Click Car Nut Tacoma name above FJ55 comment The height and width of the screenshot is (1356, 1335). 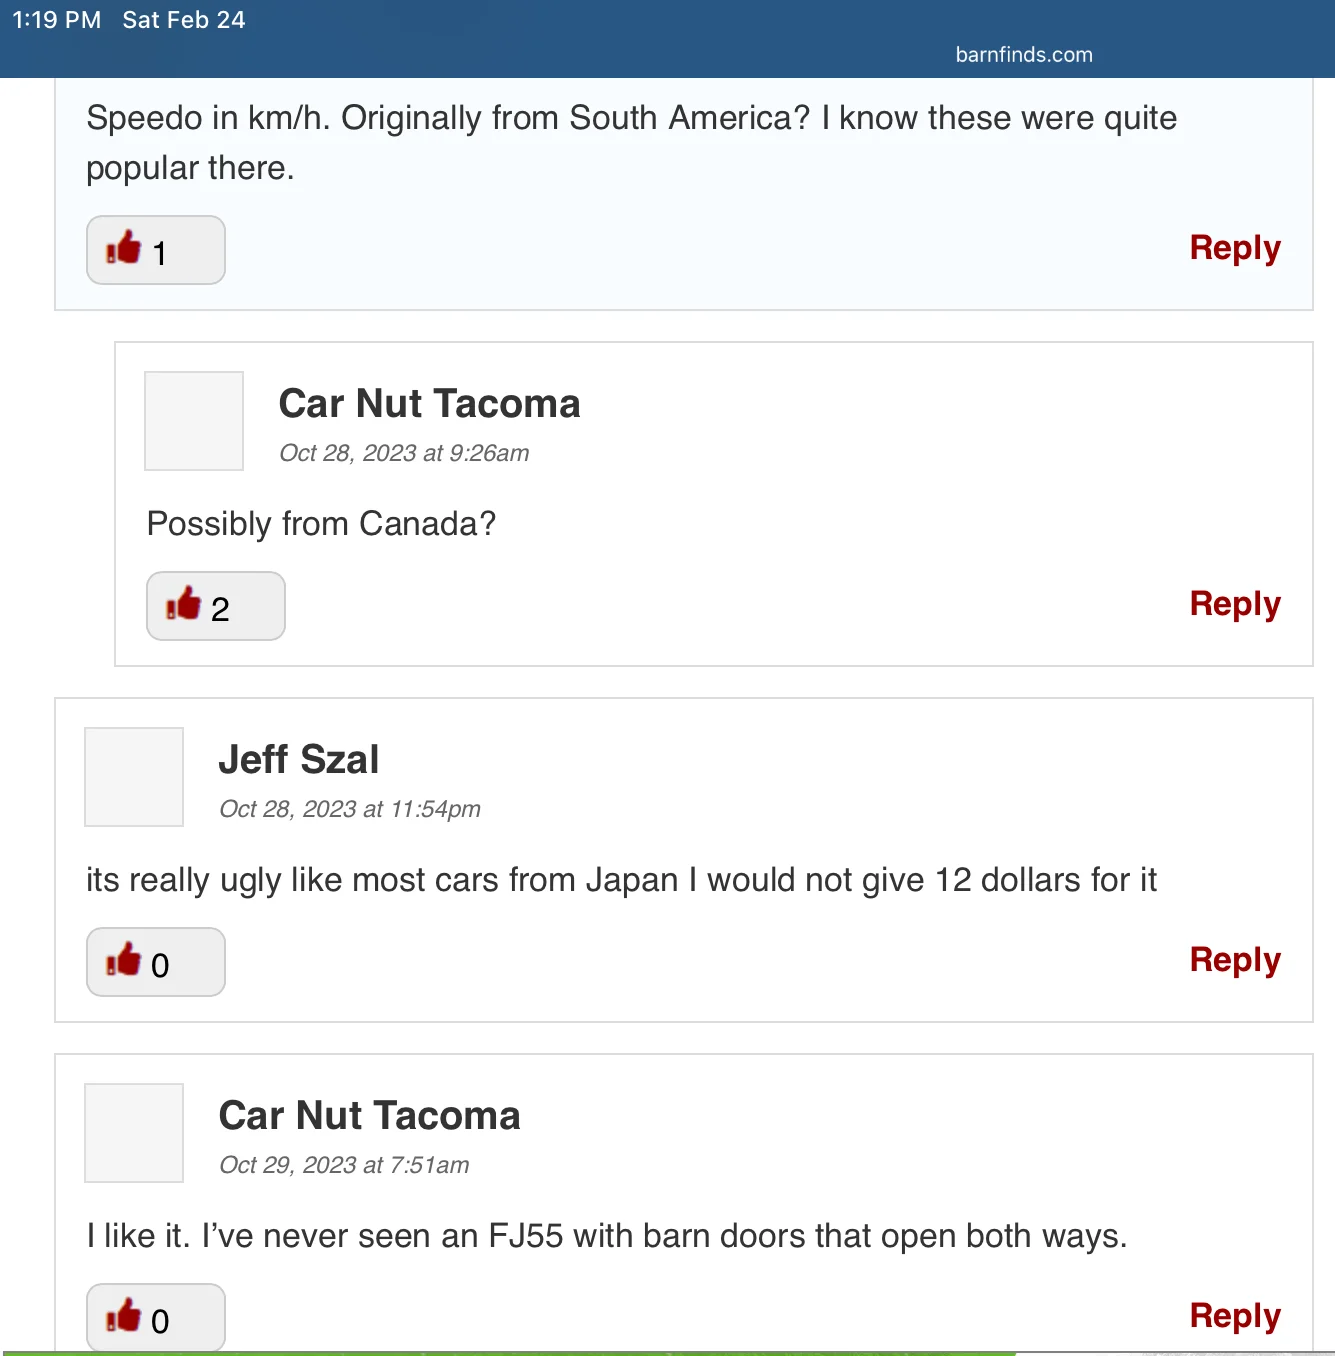[x=369, y=1116]
